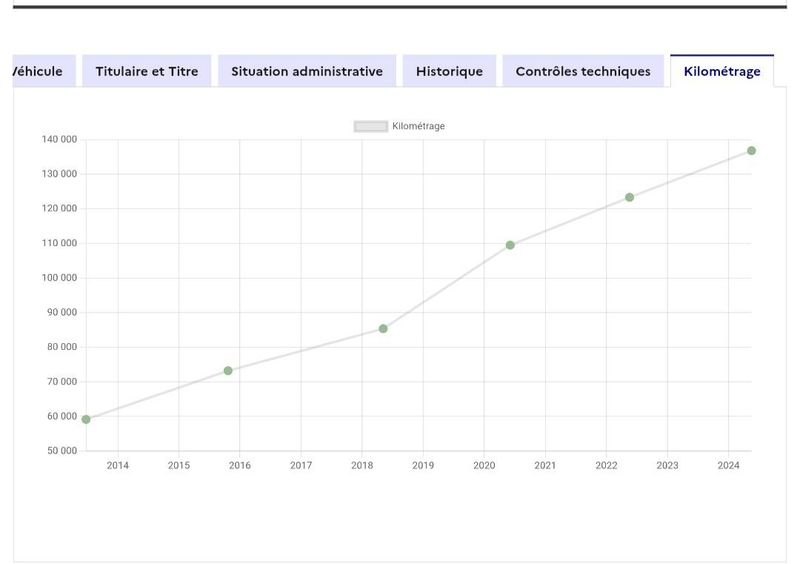Image resolution: width=800 pixels, height=564 pixels.
Task: Open the Véhicule tab
Action: click(44, 71)
